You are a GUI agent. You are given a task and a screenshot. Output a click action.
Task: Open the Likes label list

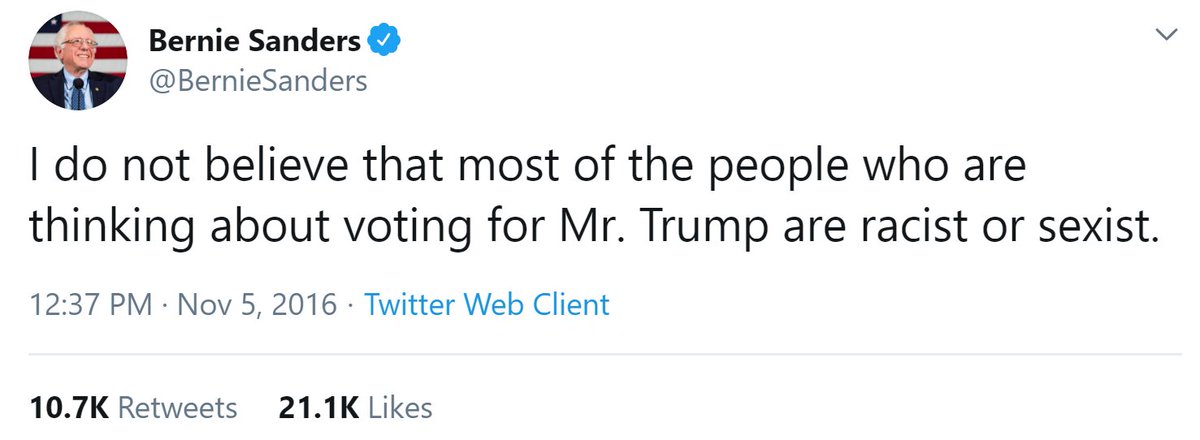click(399, 408)
